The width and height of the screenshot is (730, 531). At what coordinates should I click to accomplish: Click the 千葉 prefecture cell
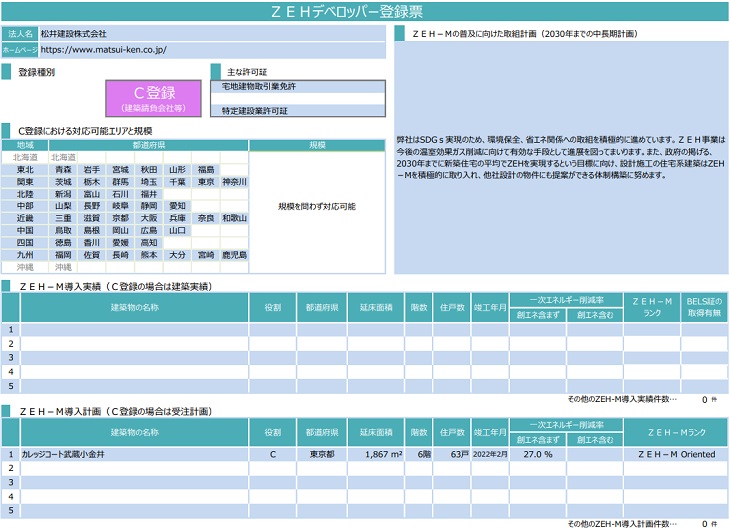pos(177,182)
